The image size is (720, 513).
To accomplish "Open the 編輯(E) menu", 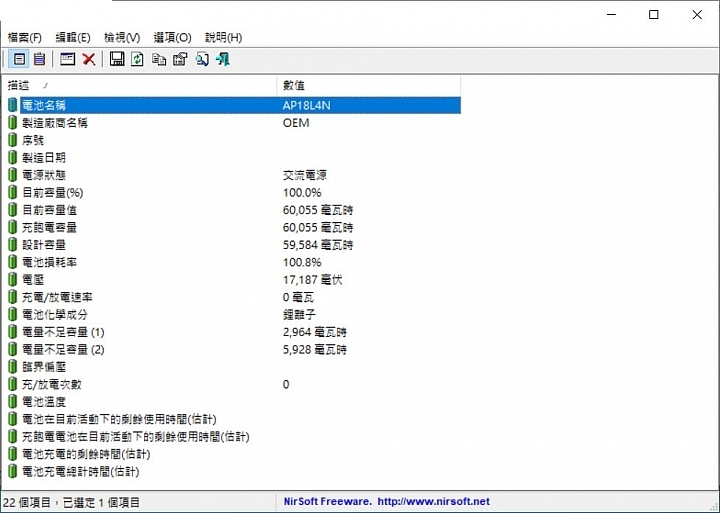I will coord(73,37).
